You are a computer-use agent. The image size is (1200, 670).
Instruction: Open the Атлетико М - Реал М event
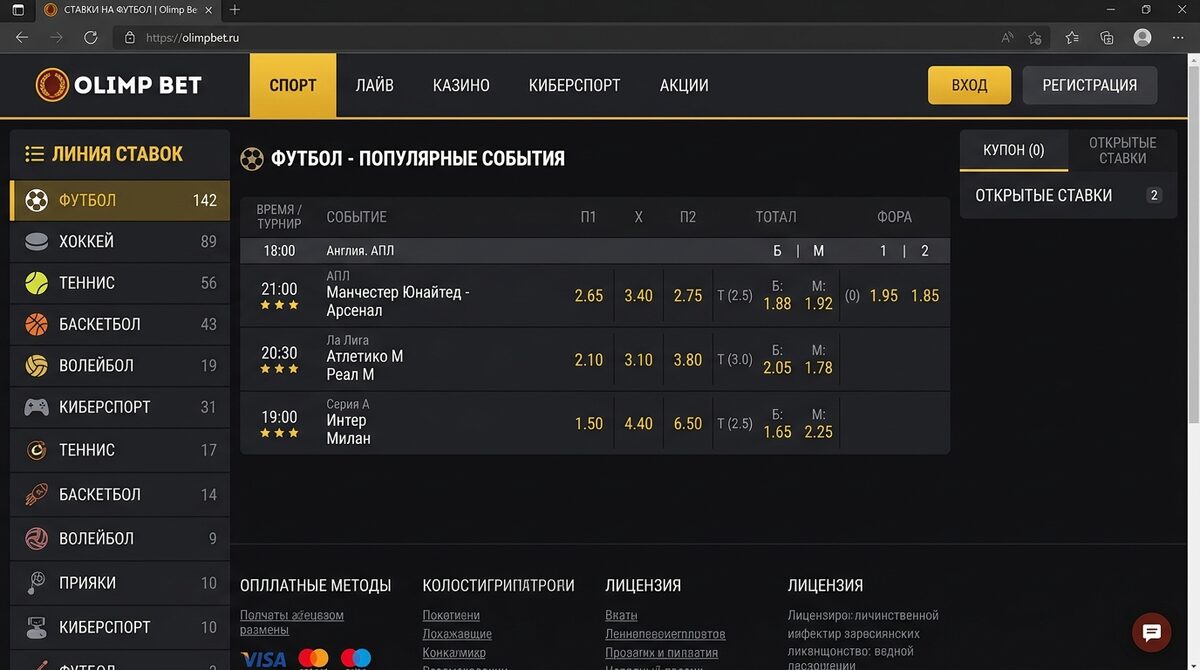(x=365, y=365)
